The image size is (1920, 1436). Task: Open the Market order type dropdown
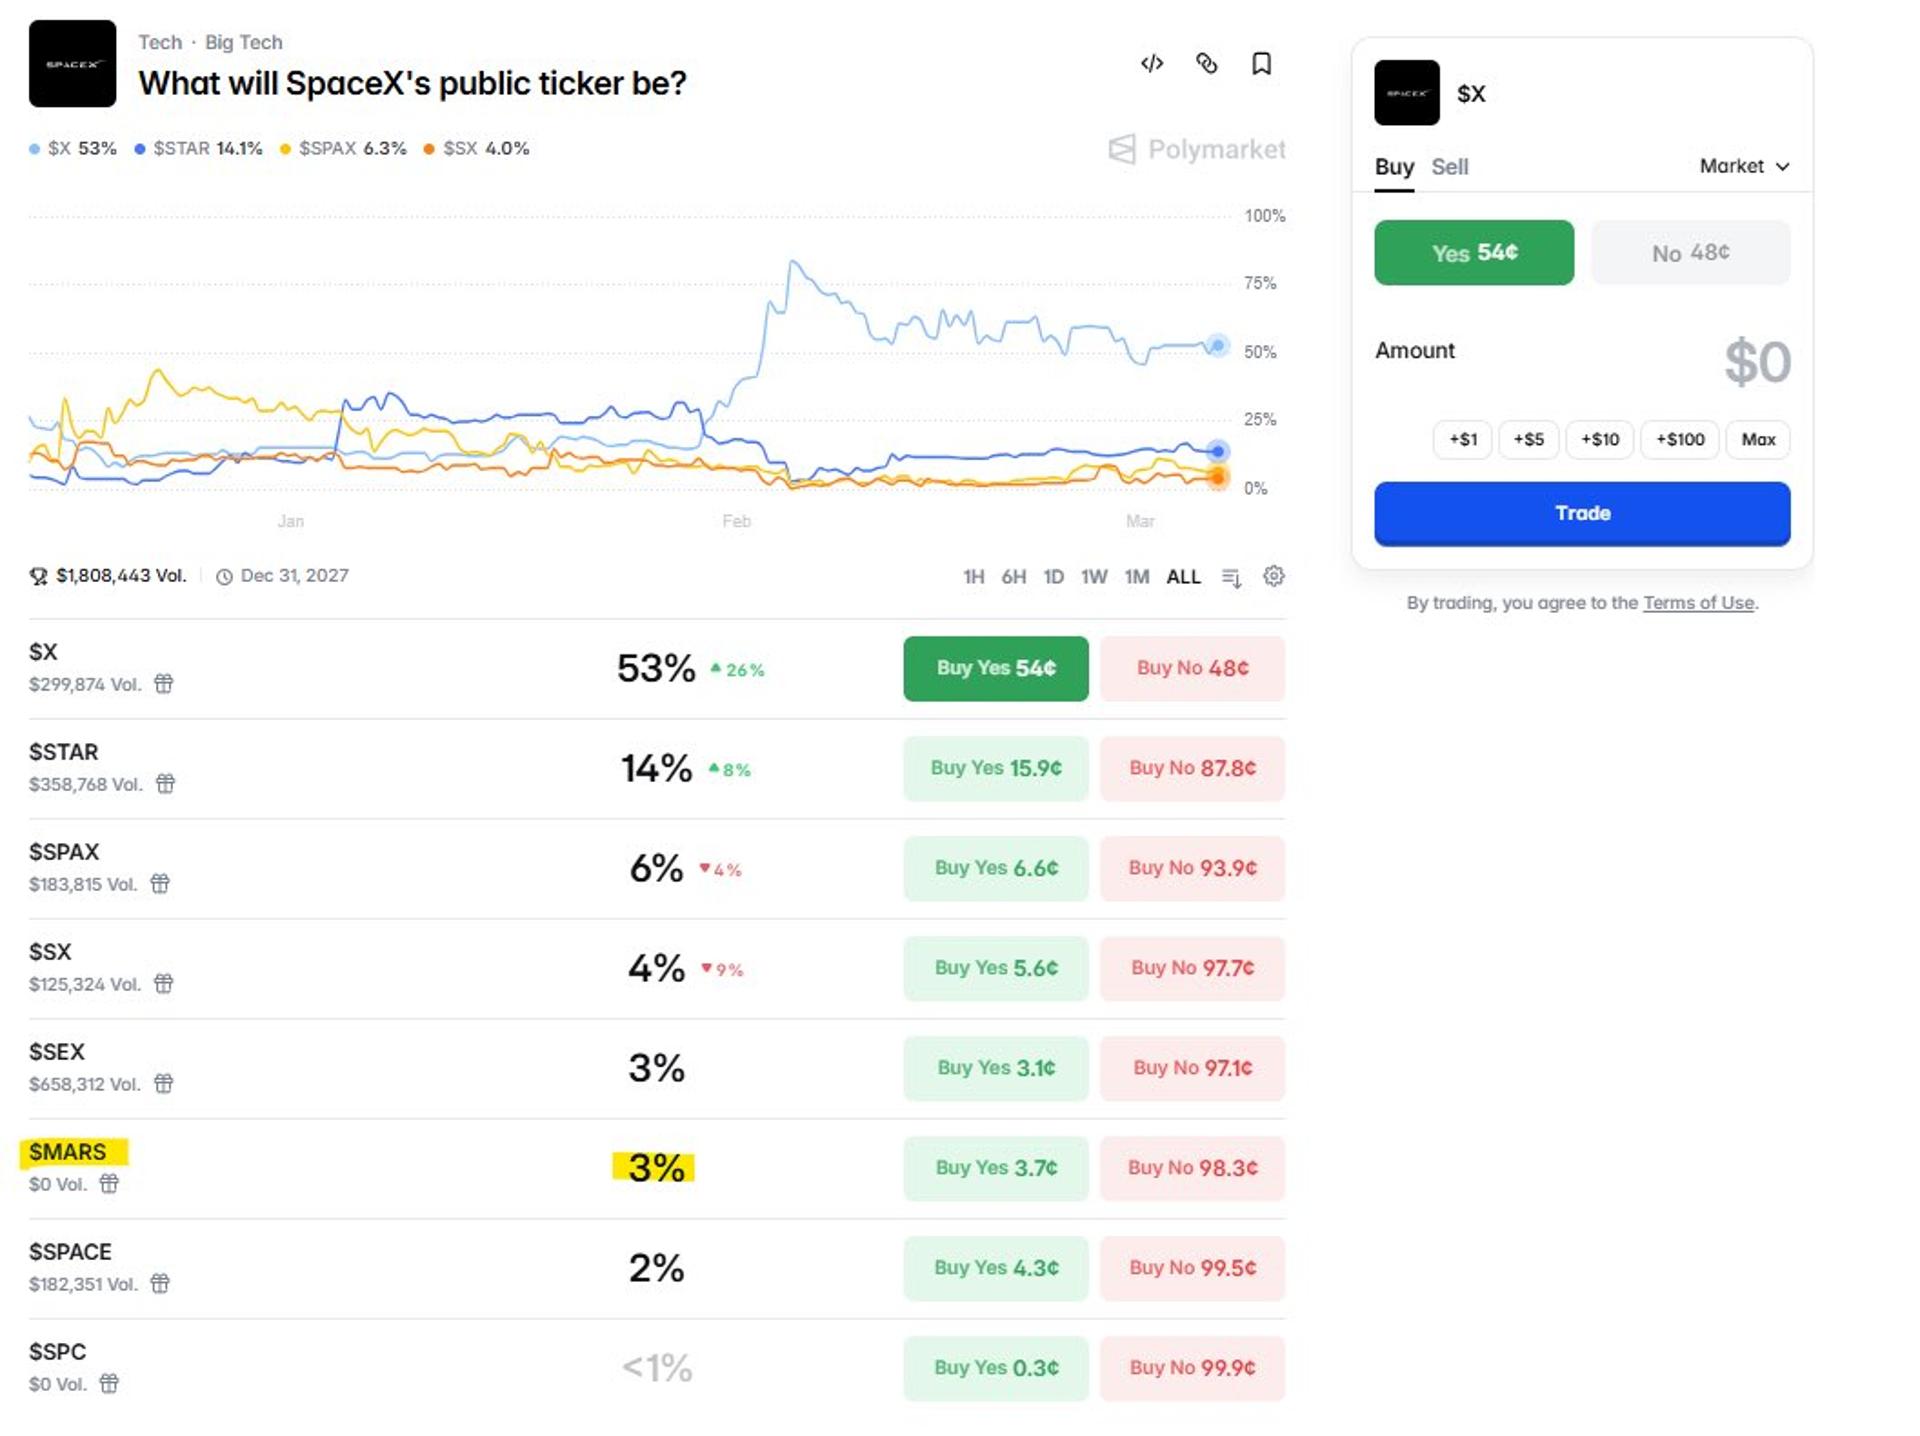(x=1744, y=166)
